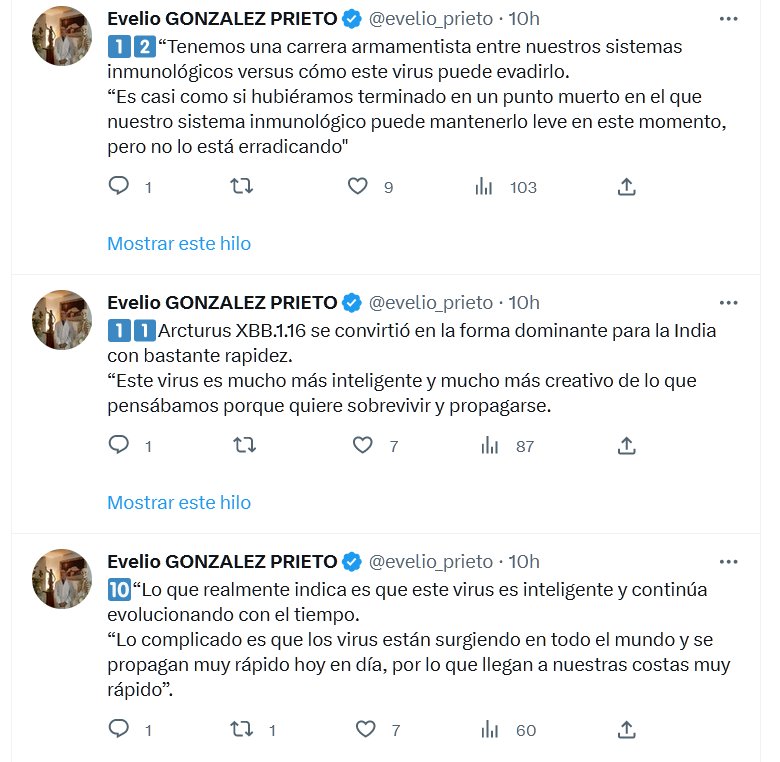Like the Arcturus XBB.1.16 tweet
This screenshot has width=780, height=762.
pos(365,445)
